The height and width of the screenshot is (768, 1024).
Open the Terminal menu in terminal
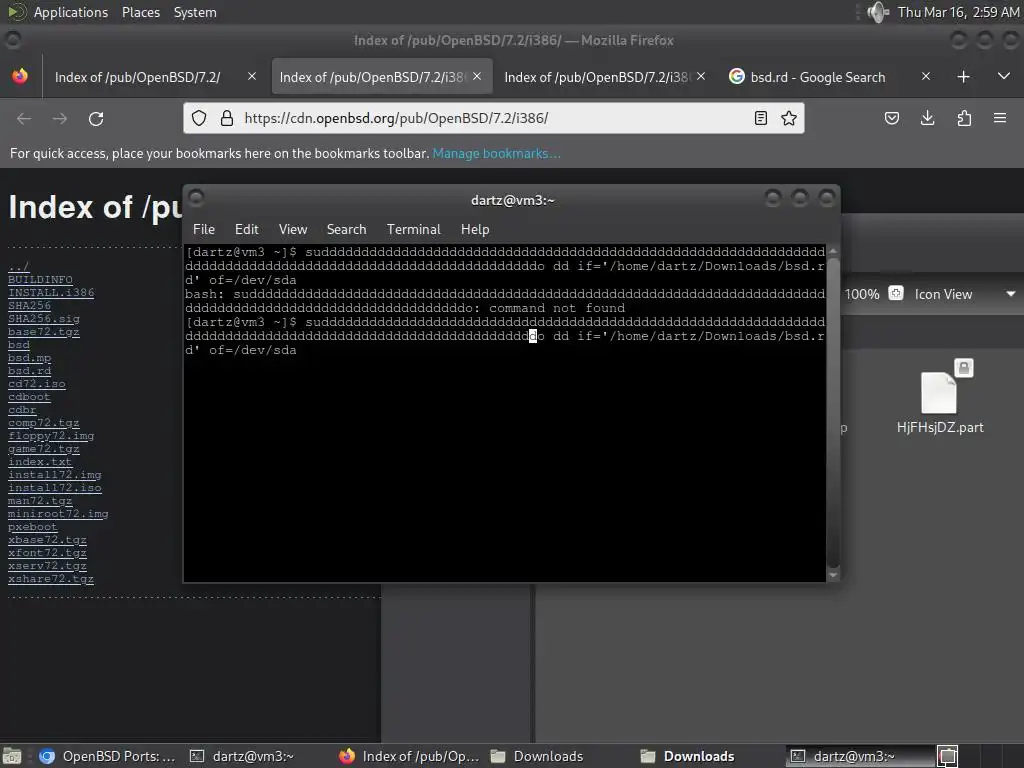coord(413,229)
